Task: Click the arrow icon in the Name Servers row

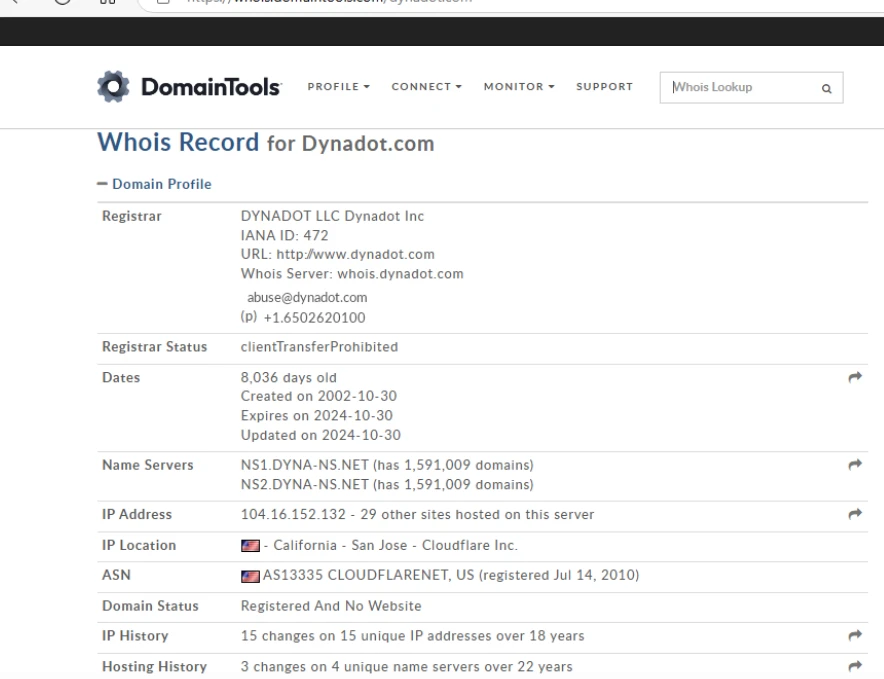Action: tap(854, 465)
